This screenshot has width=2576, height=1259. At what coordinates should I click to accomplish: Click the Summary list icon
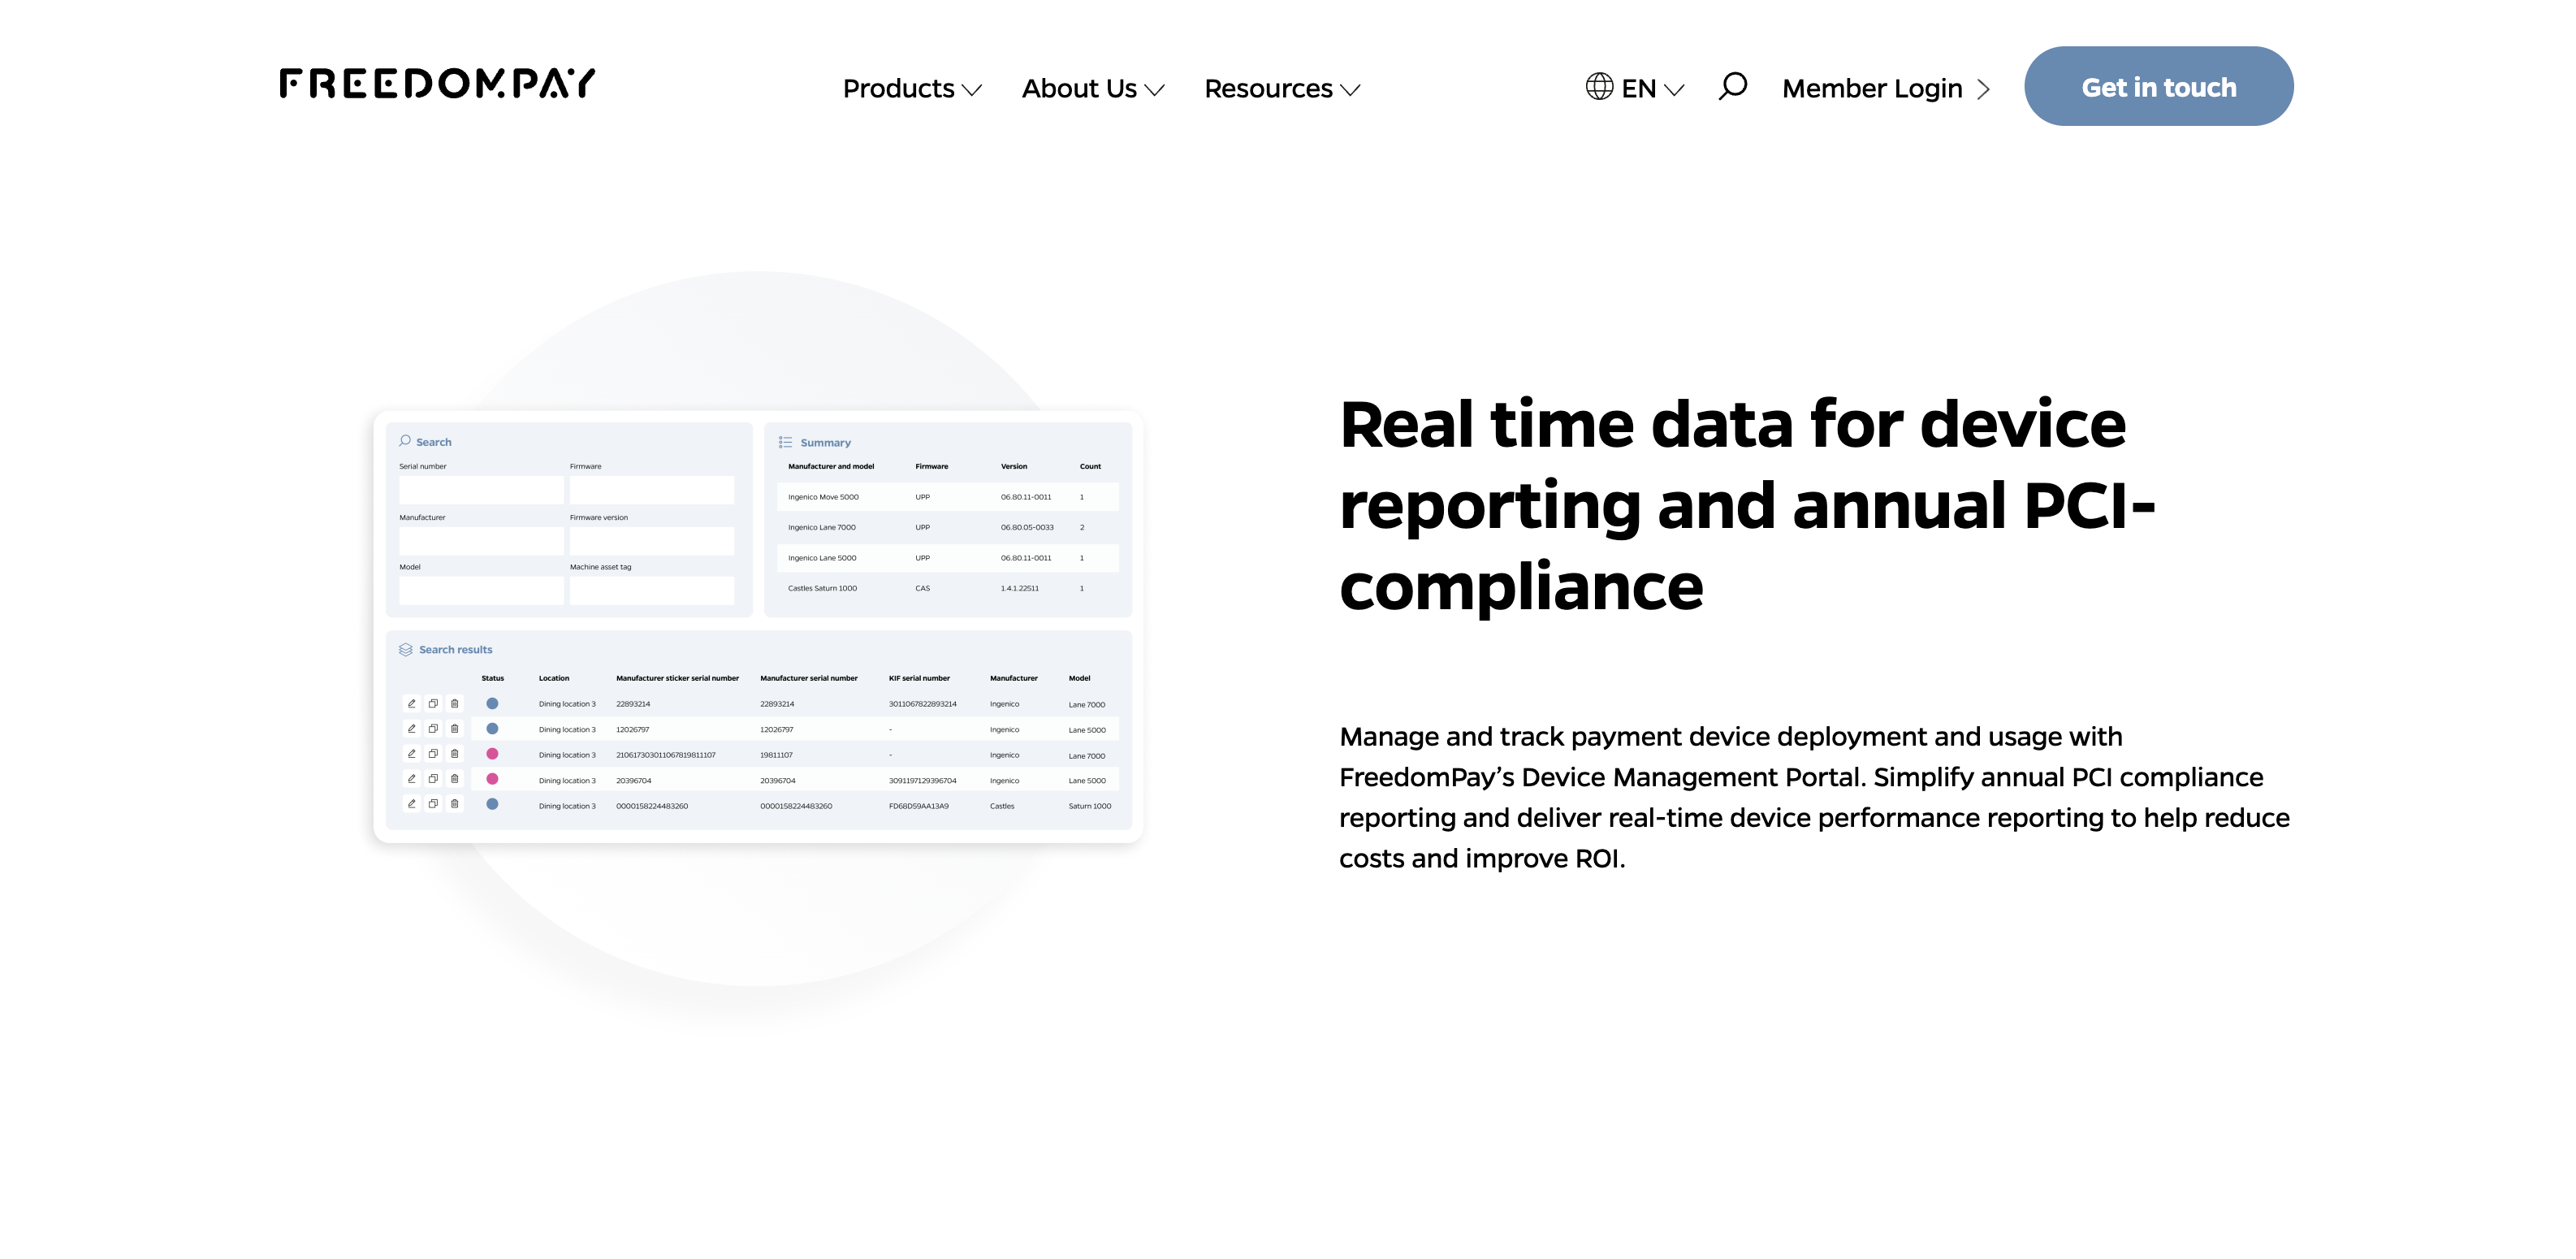coord(786,442)
